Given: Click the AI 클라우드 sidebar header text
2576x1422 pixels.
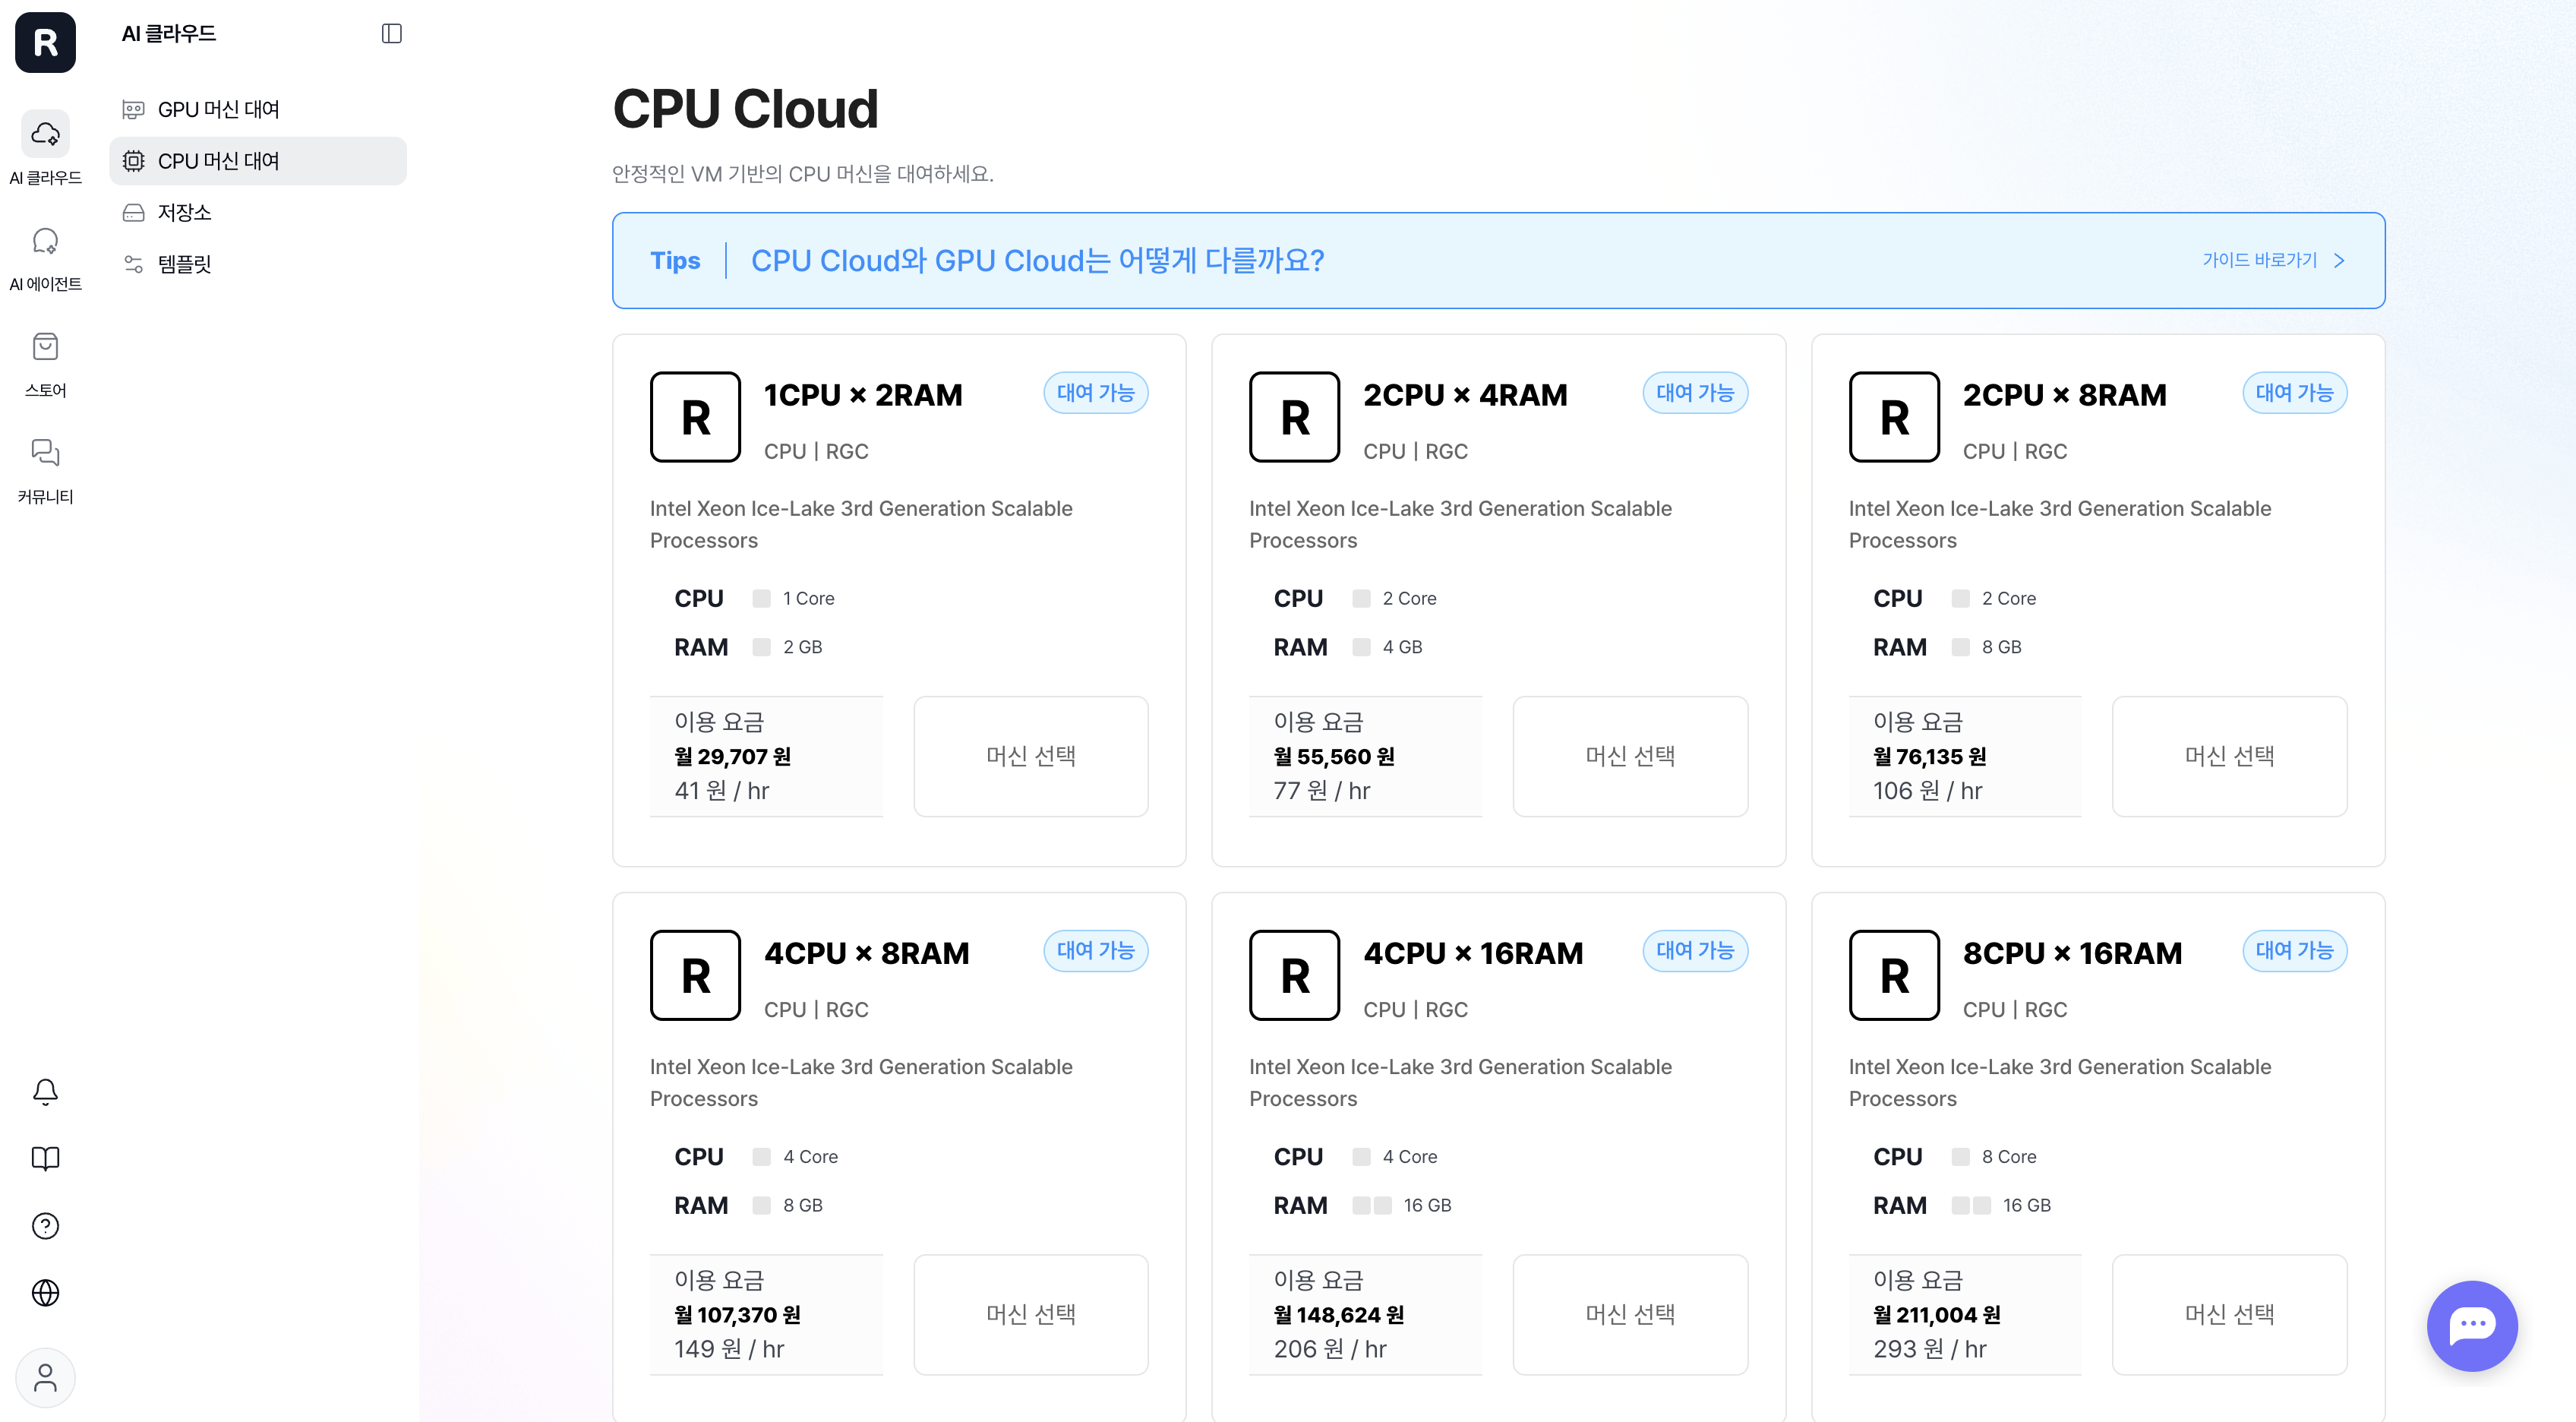Looking at the screenshot, I should coord(168,34).
